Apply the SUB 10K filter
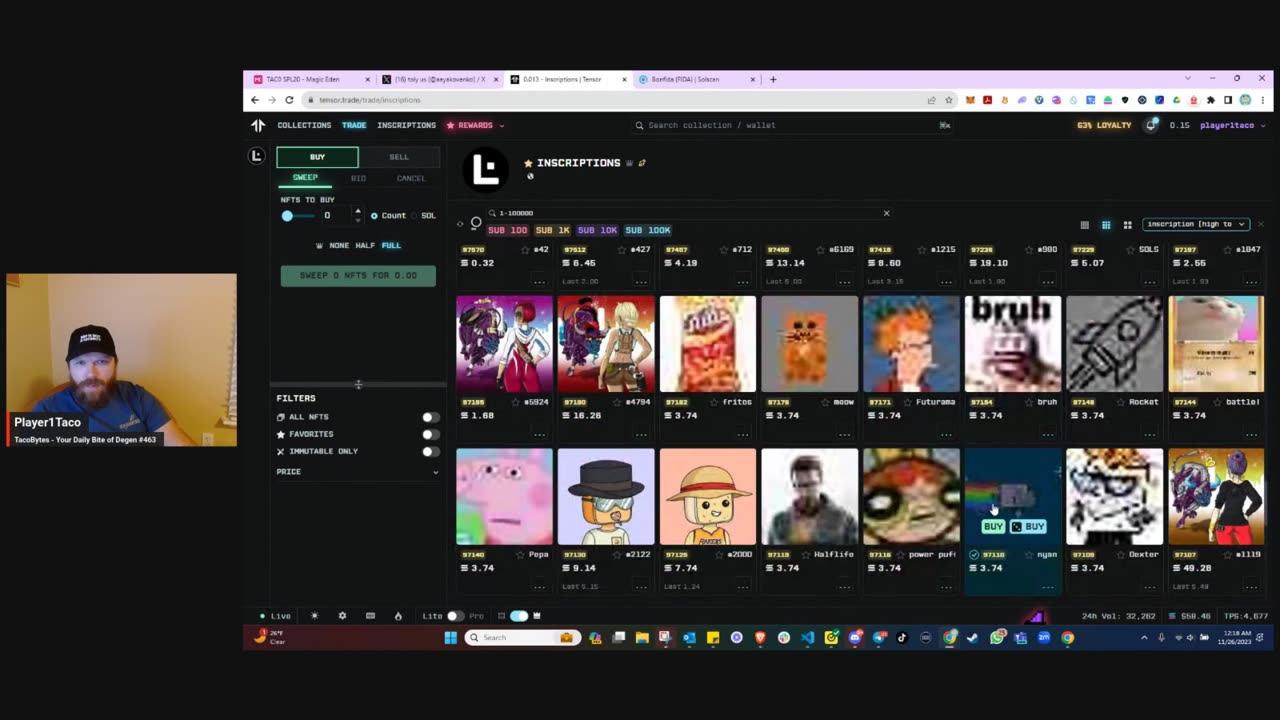The height and width of the screenshot is (720, 1280). (597, 230)
